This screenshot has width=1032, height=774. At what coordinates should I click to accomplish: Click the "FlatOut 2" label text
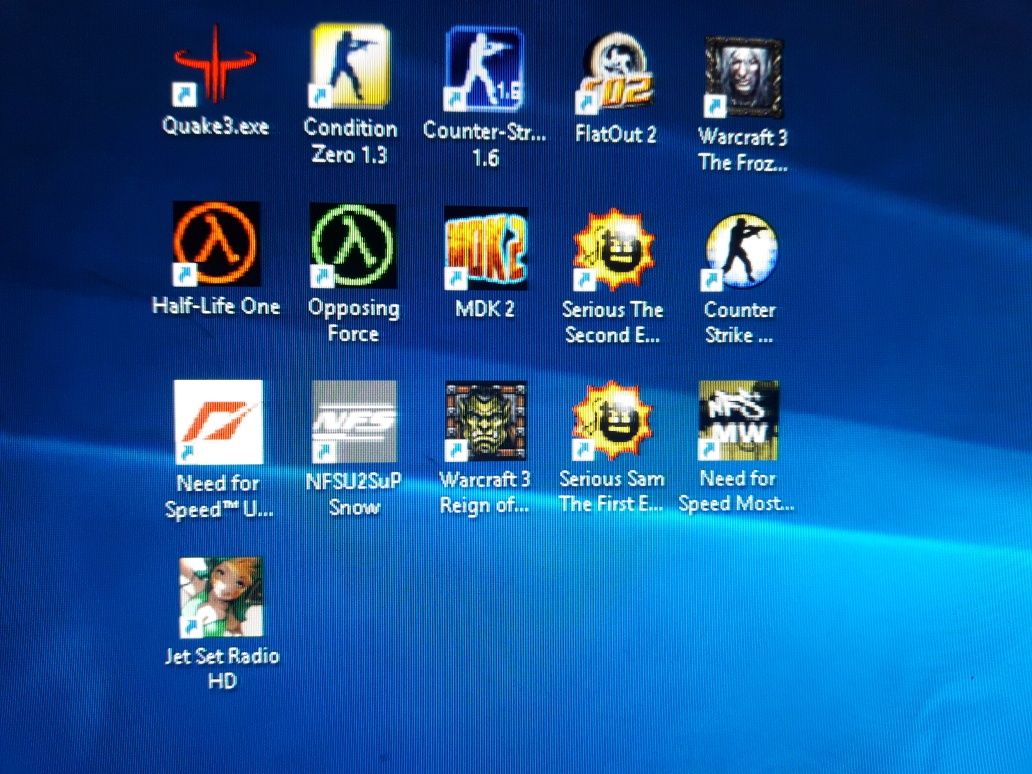[616, 134]
